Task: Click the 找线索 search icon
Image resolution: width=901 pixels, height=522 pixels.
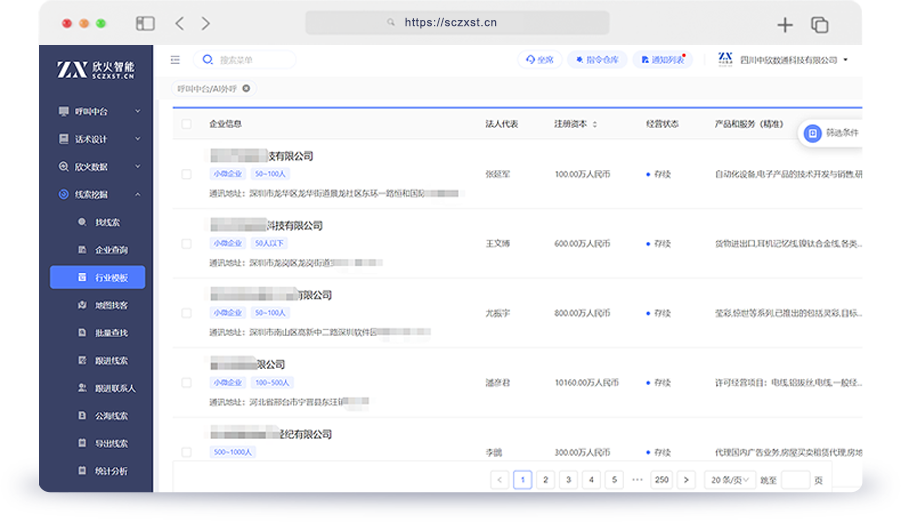Action: pyautogui.click(x=82, y=222)
